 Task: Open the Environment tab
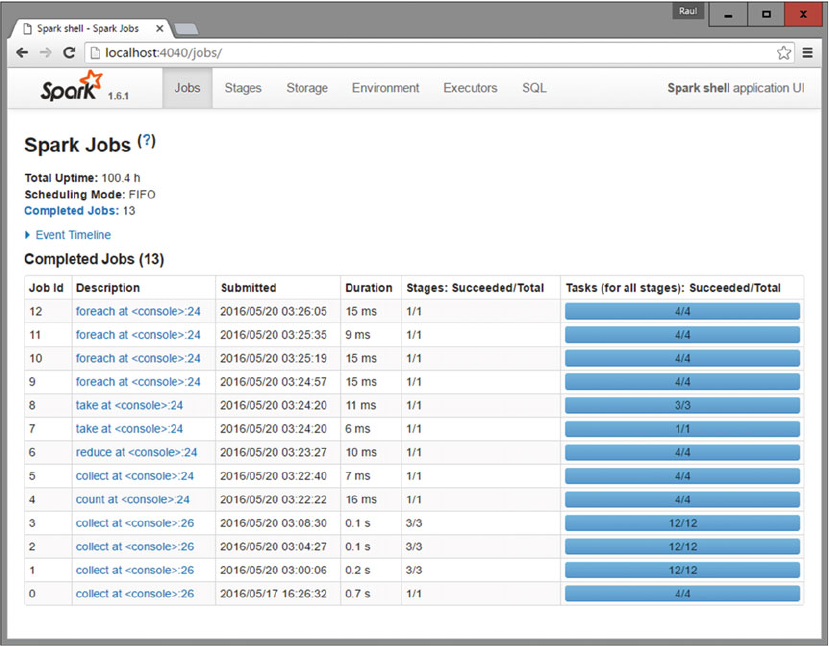click(385, 88)
